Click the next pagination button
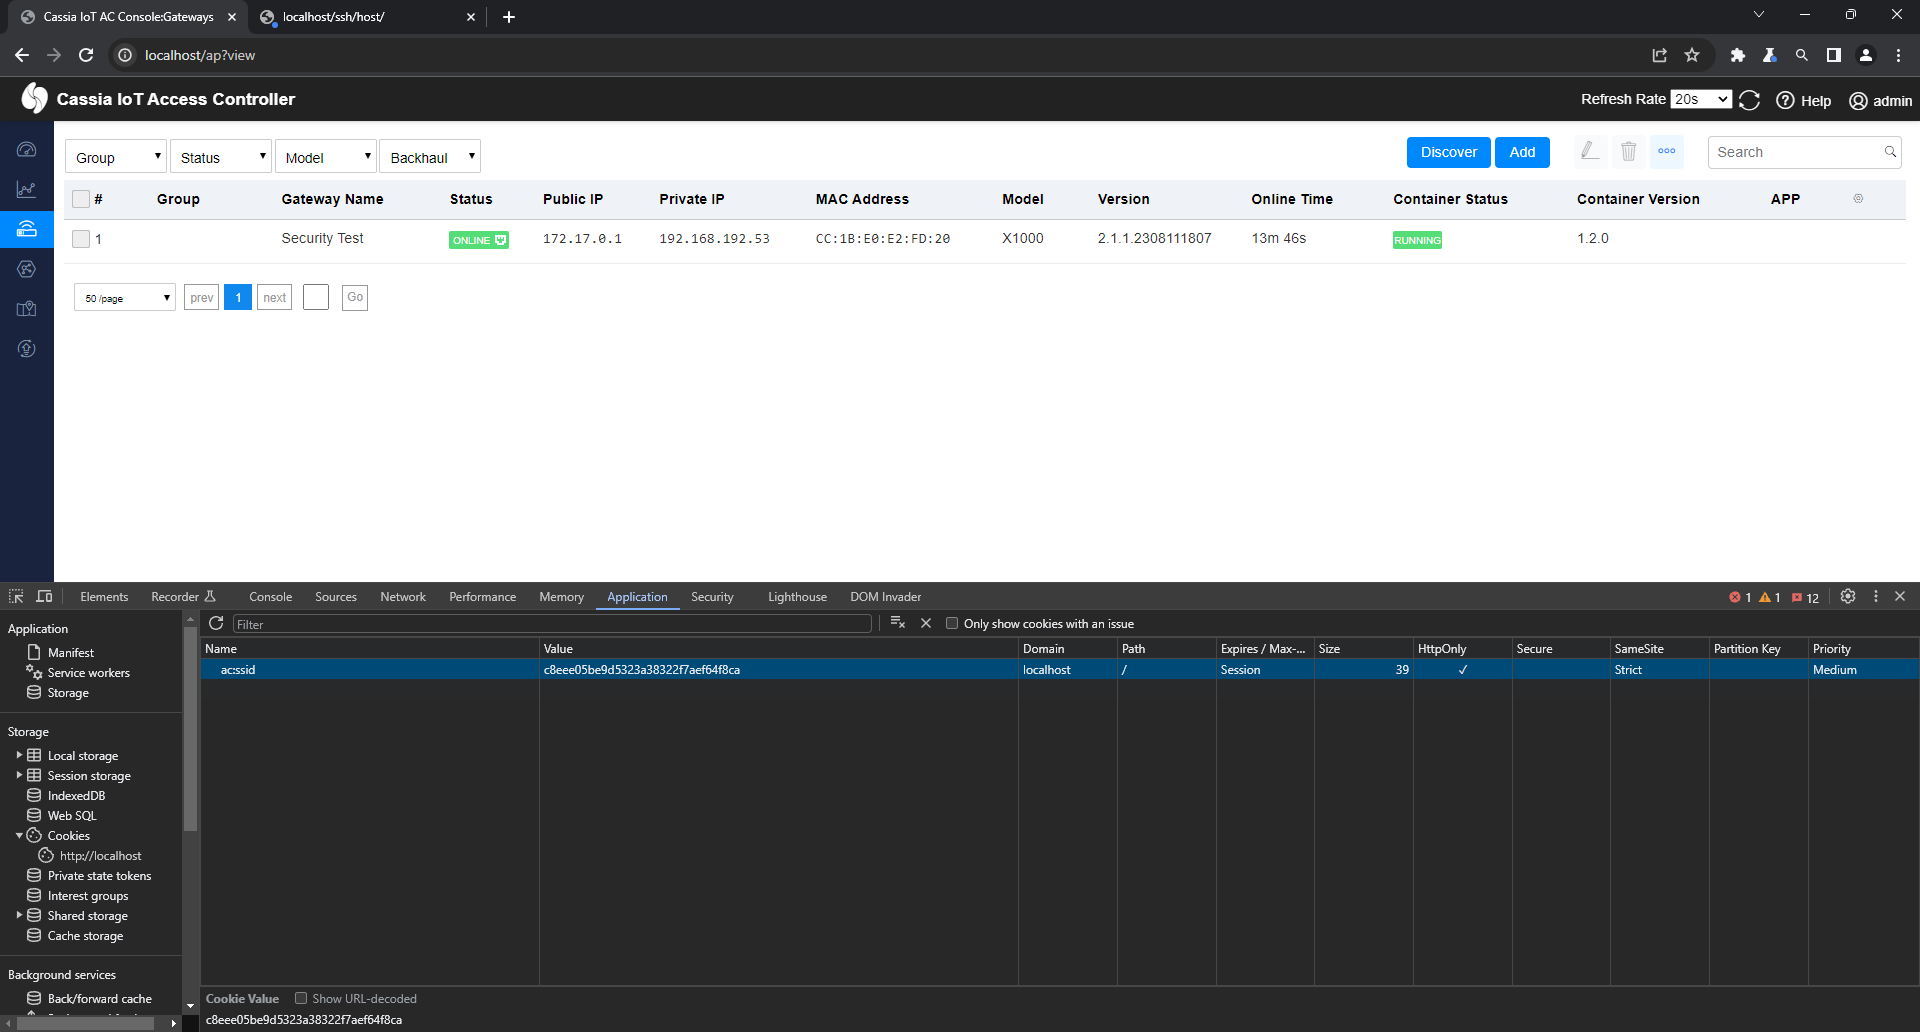The height and width of the screenshot is (1032, 1920). click(x=275, y=298)
